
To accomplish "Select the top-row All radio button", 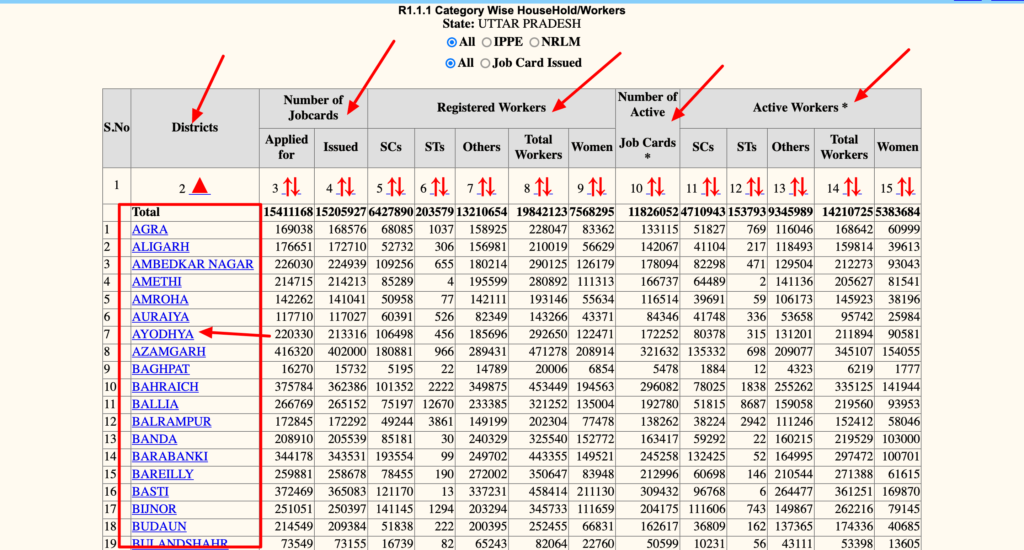I will 452,42.
